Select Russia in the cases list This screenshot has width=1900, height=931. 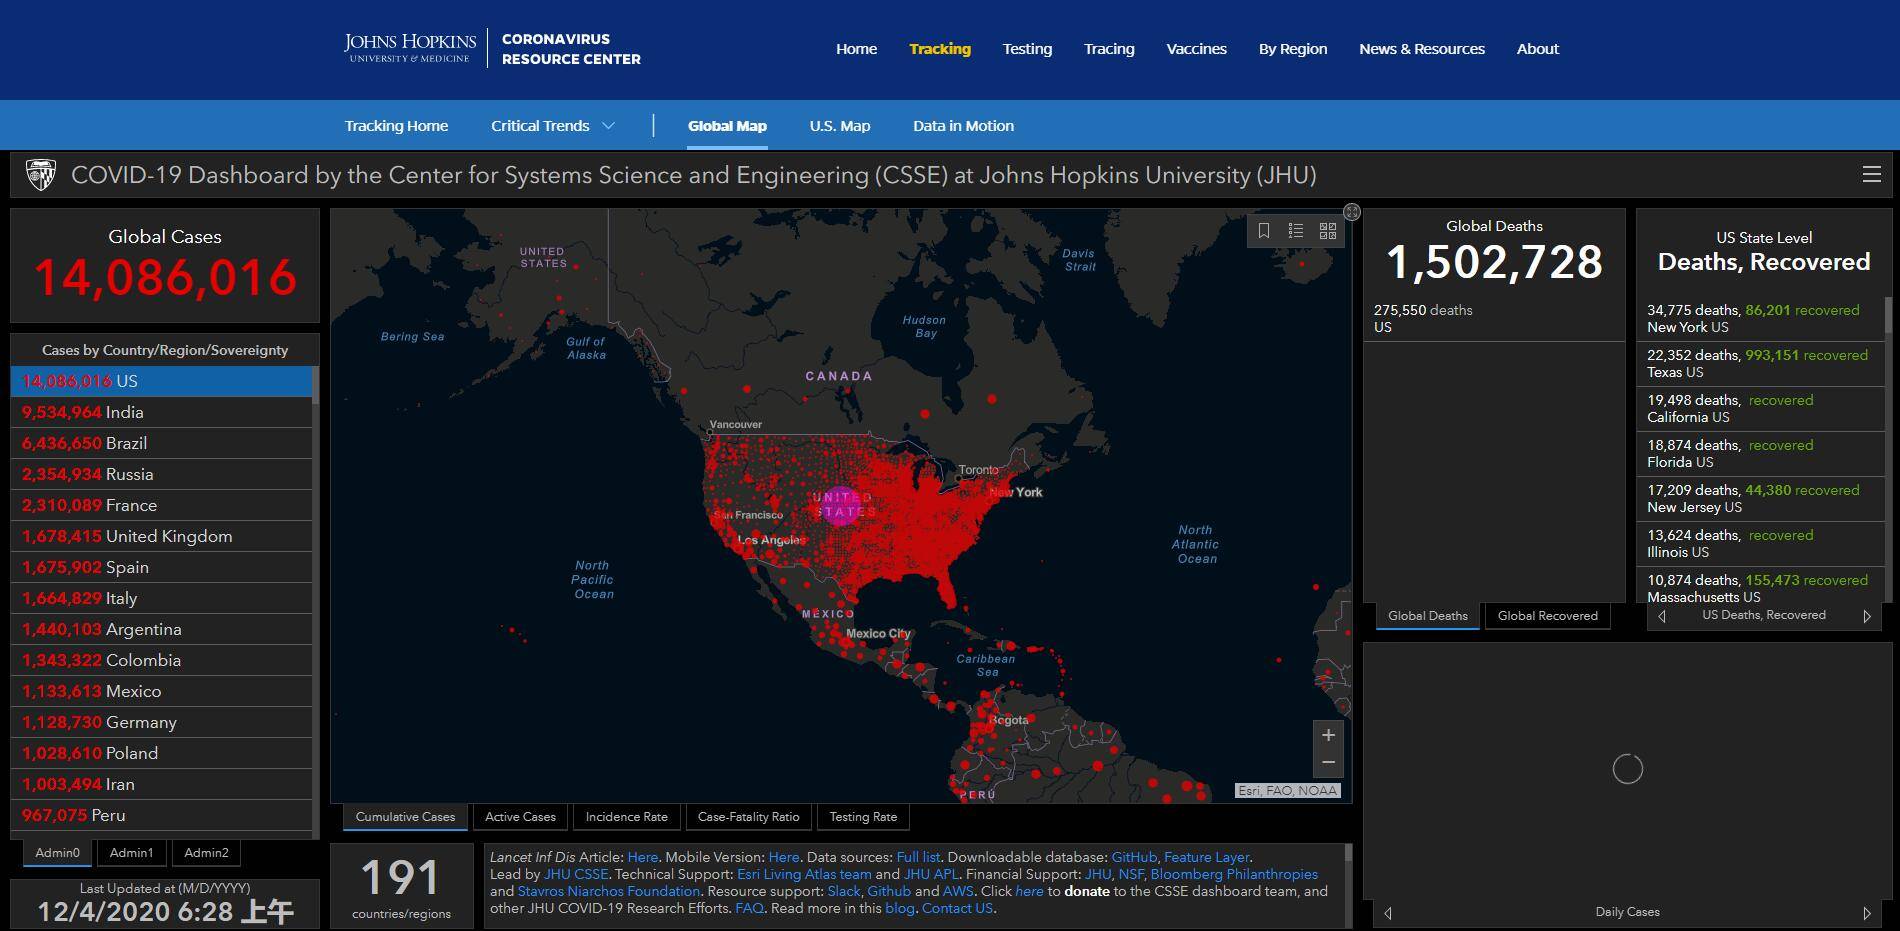tap(161, 474)
